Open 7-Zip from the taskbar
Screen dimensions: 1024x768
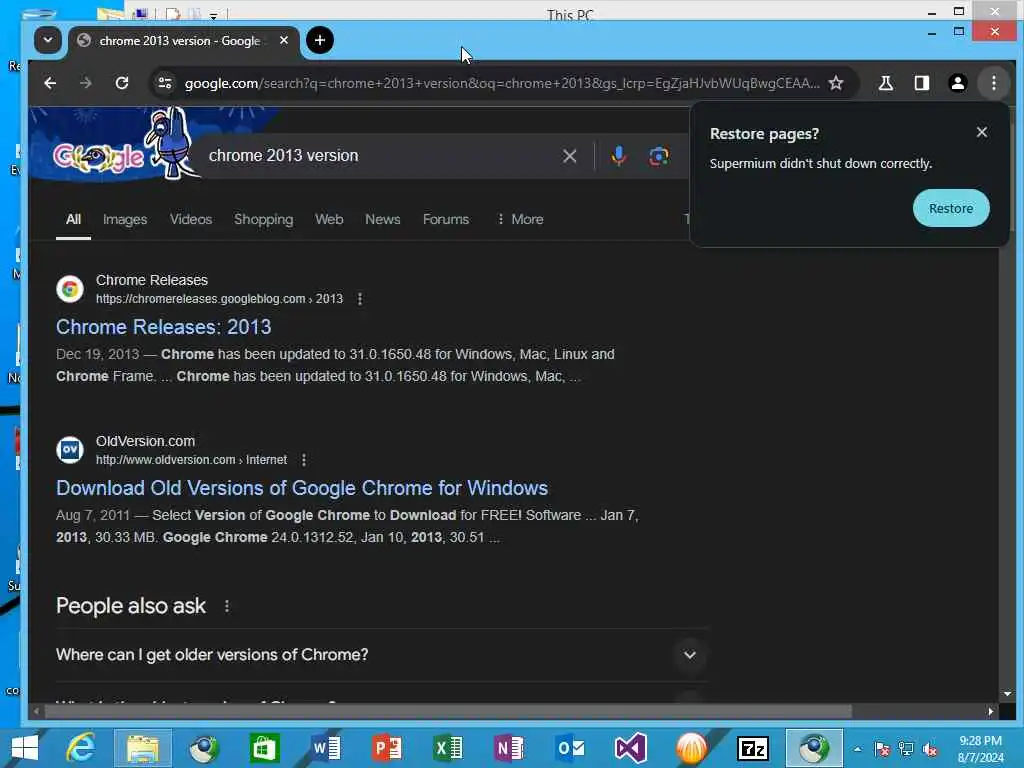752,748
